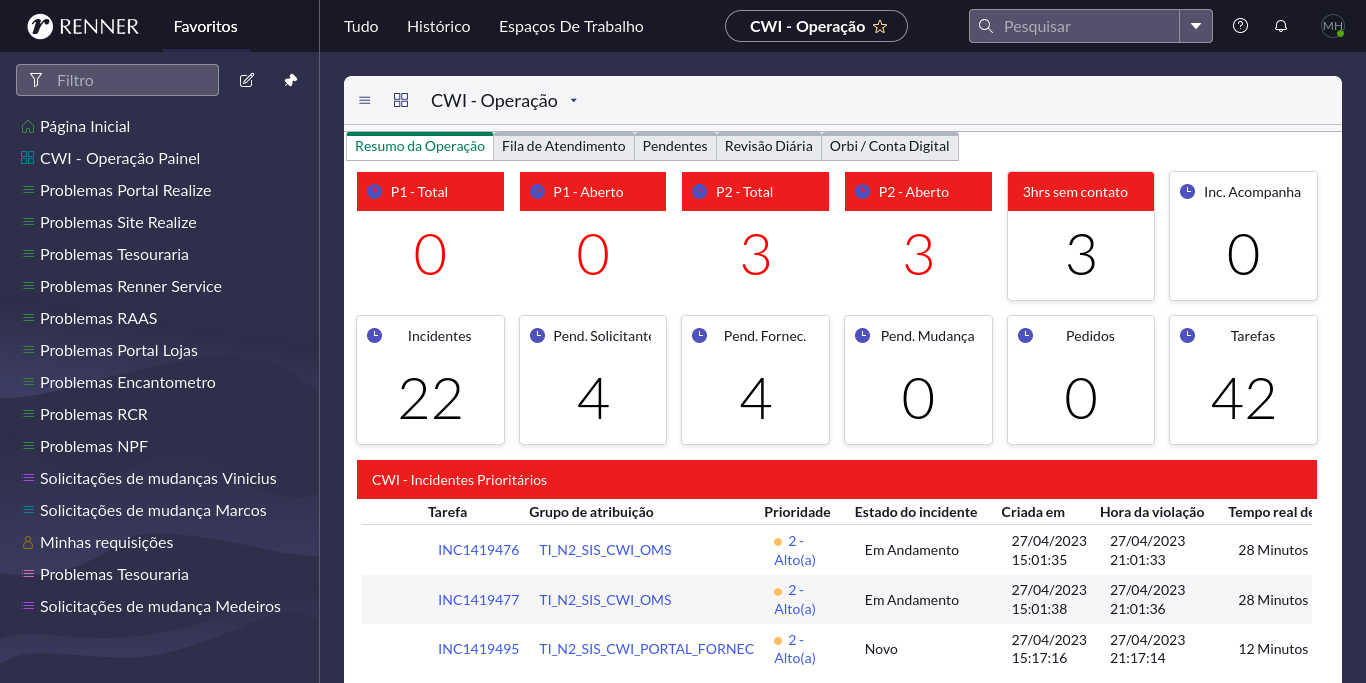The image size is (1366, 683).
Task: Switch to Fila de Atendimento tab
Action: coord(564,146)
